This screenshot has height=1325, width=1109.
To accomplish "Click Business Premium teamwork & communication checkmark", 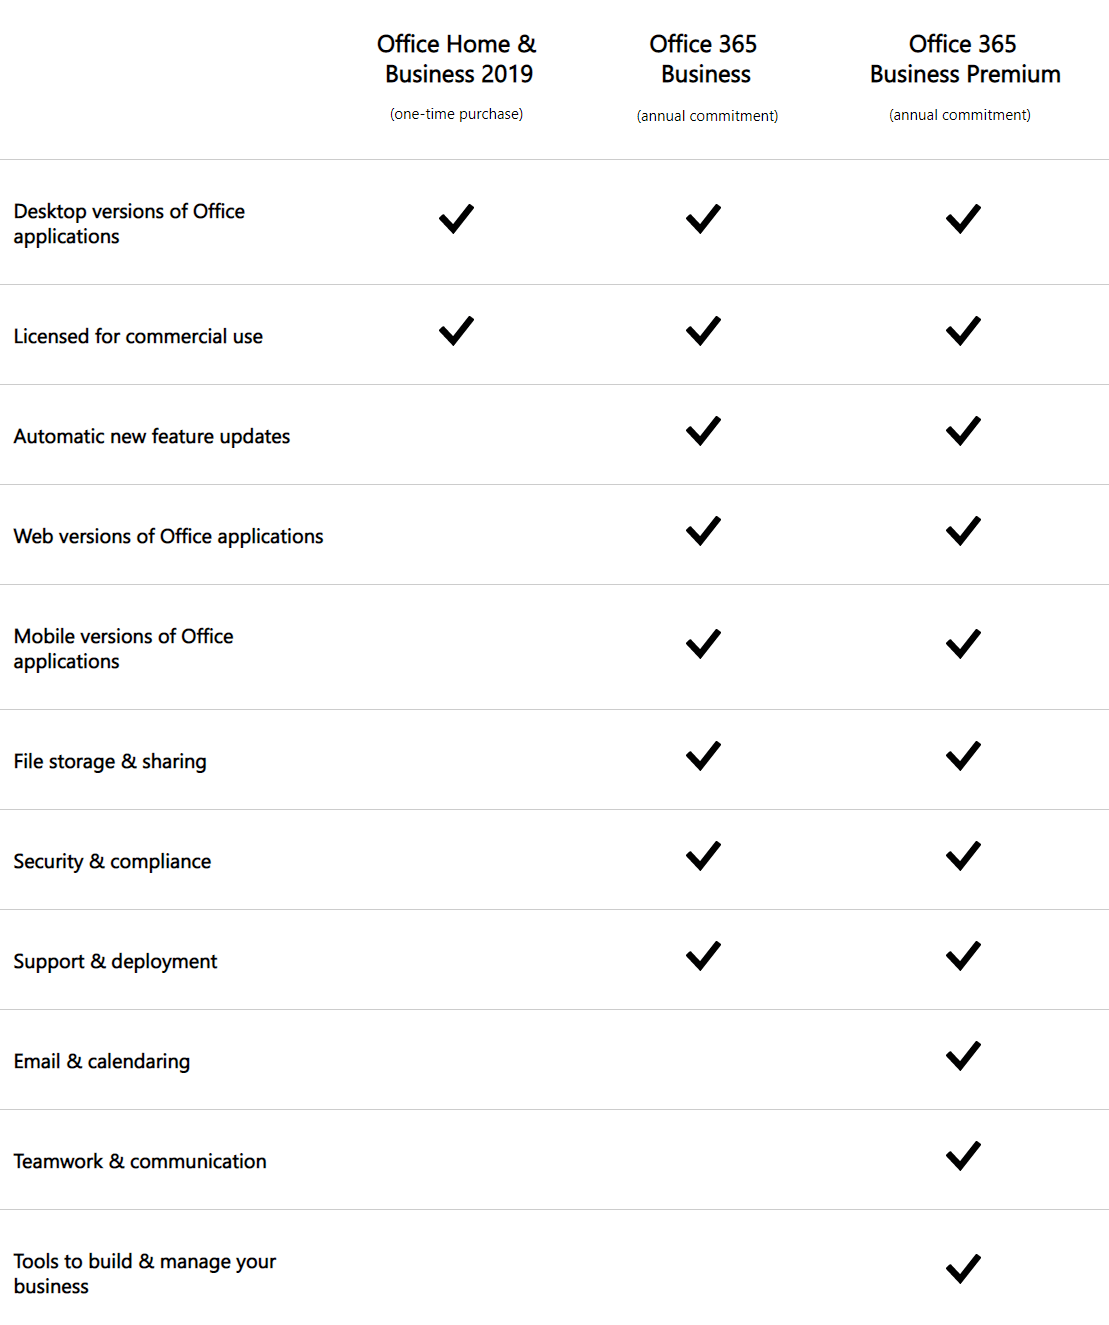I will pos(963,1155).
